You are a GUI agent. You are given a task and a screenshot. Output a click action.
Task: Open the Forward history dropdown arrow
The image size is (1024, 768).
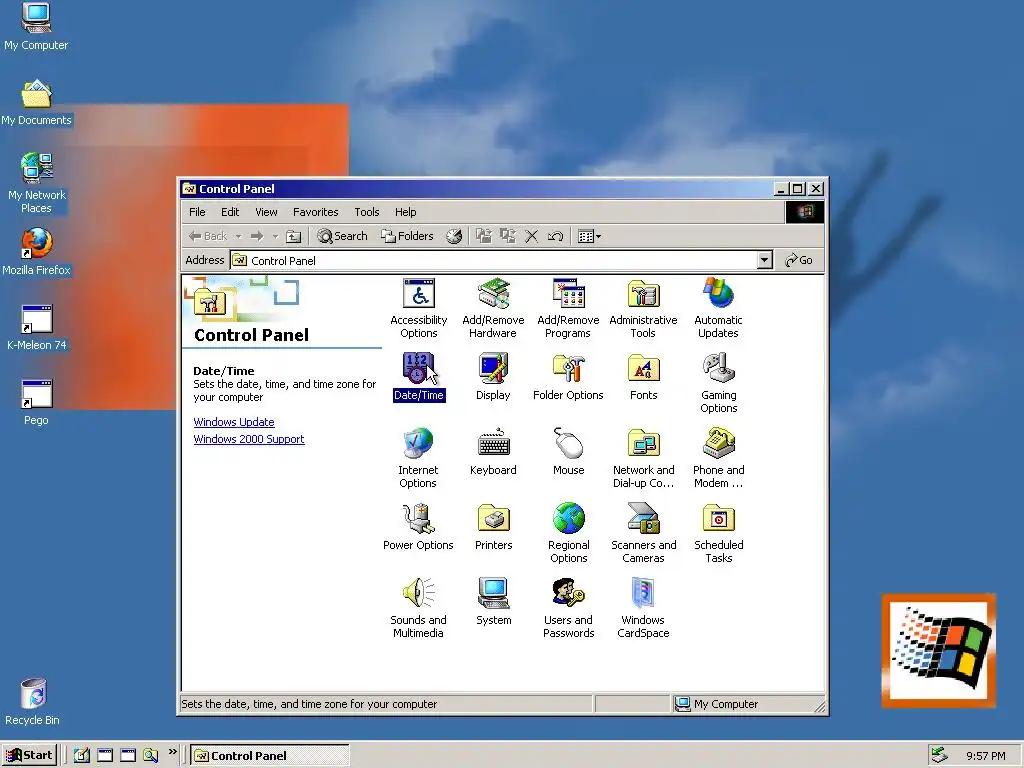(275, 236)
